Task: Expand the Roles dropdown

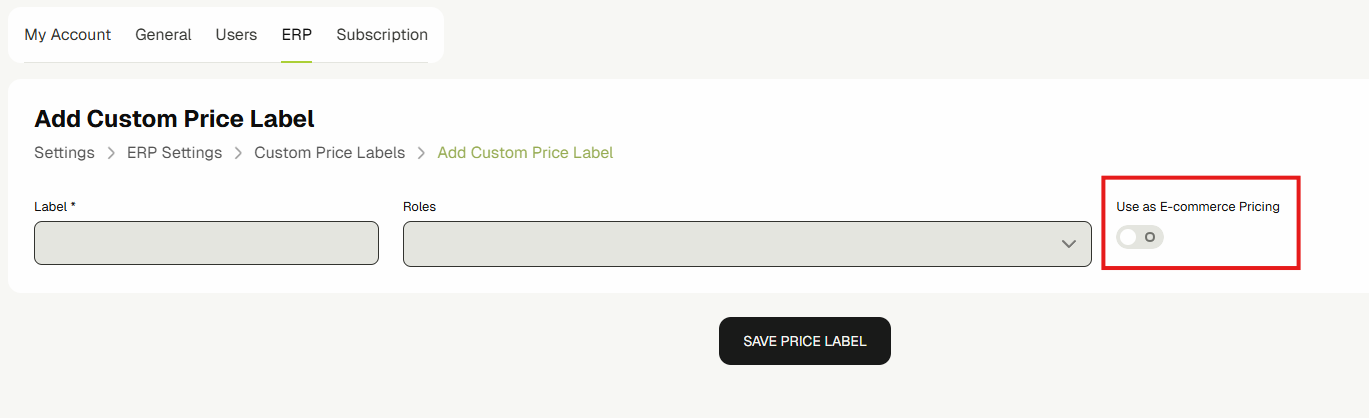Action: coord(747,244)
